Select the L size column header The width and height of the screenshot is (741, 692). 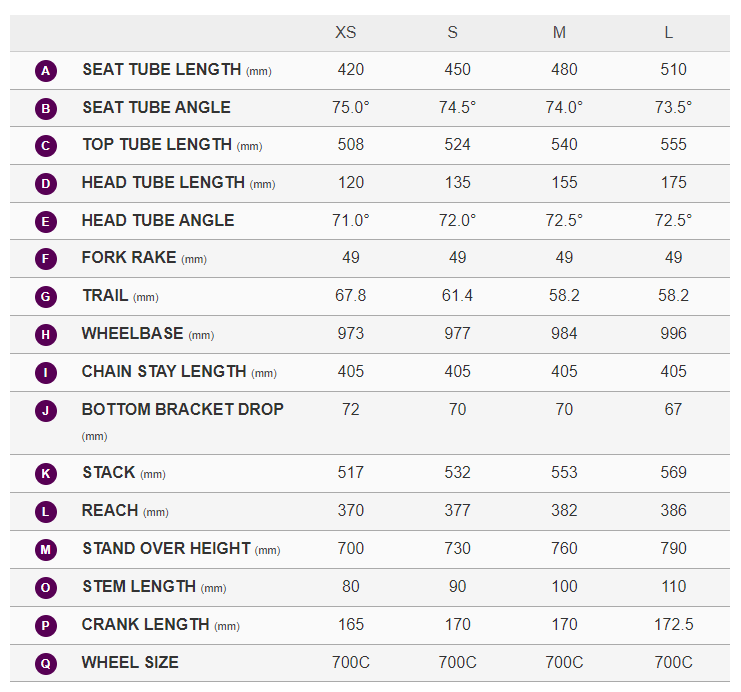click(669, 33)
